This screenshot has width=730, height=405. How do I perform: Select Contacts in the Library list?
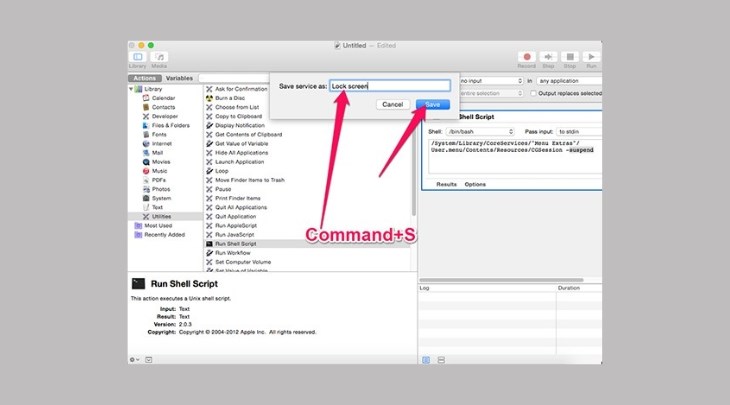coord(165,107)
